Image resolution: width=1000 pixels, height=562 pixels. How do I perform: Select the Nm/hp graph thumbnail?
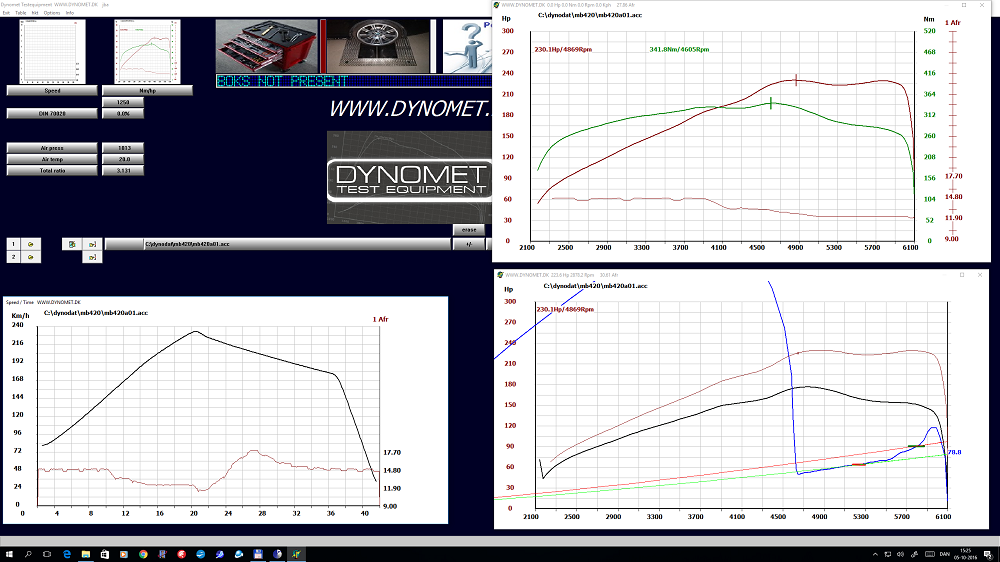[x=147, y=51]
